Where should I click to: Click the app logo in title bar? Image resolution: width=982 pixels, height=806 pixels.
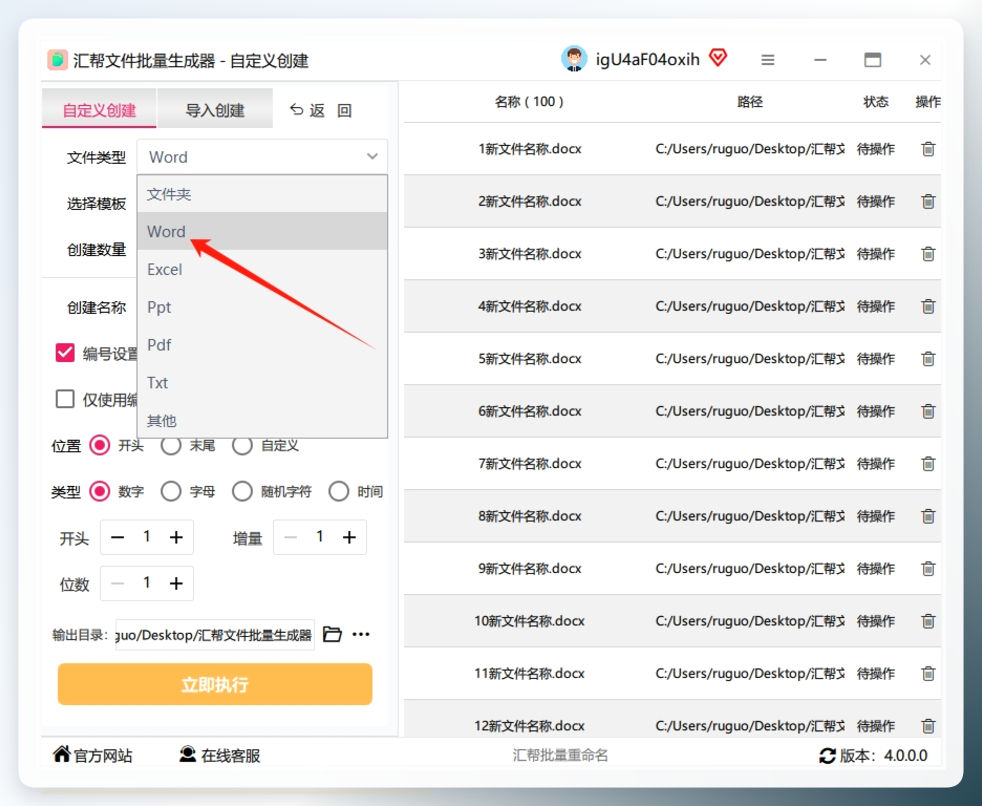[57, 60]
